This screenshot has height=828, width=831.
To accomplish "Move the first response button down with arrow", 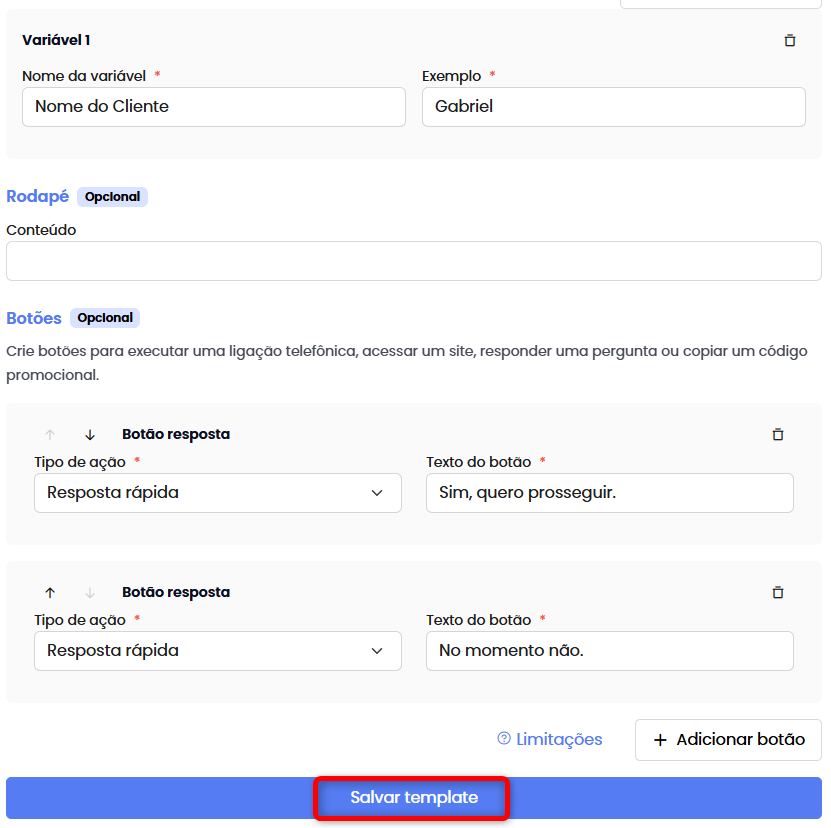I will pos(89,435).
